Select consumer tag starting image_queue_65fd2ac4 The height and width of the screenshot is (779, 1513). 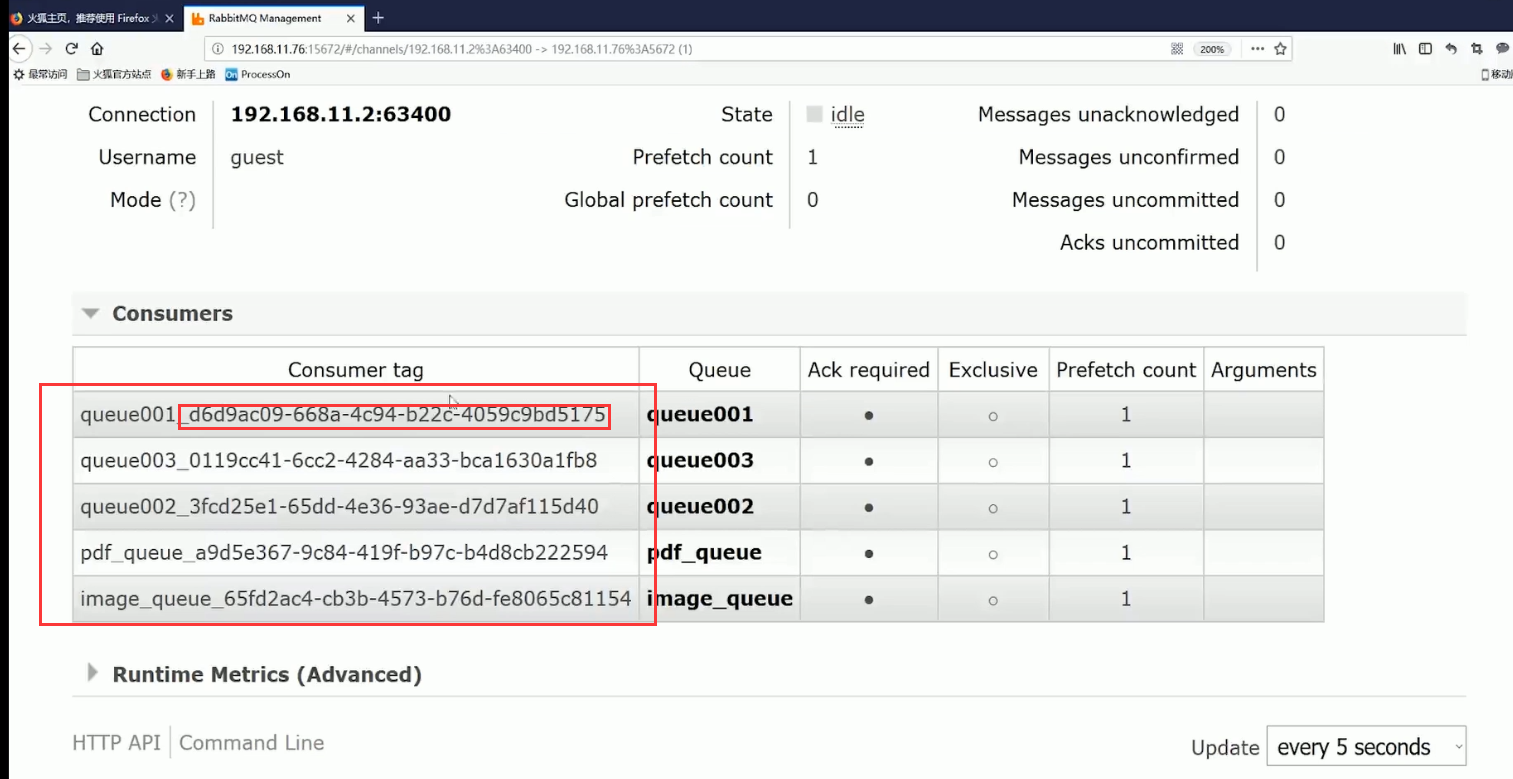[356, 599]
